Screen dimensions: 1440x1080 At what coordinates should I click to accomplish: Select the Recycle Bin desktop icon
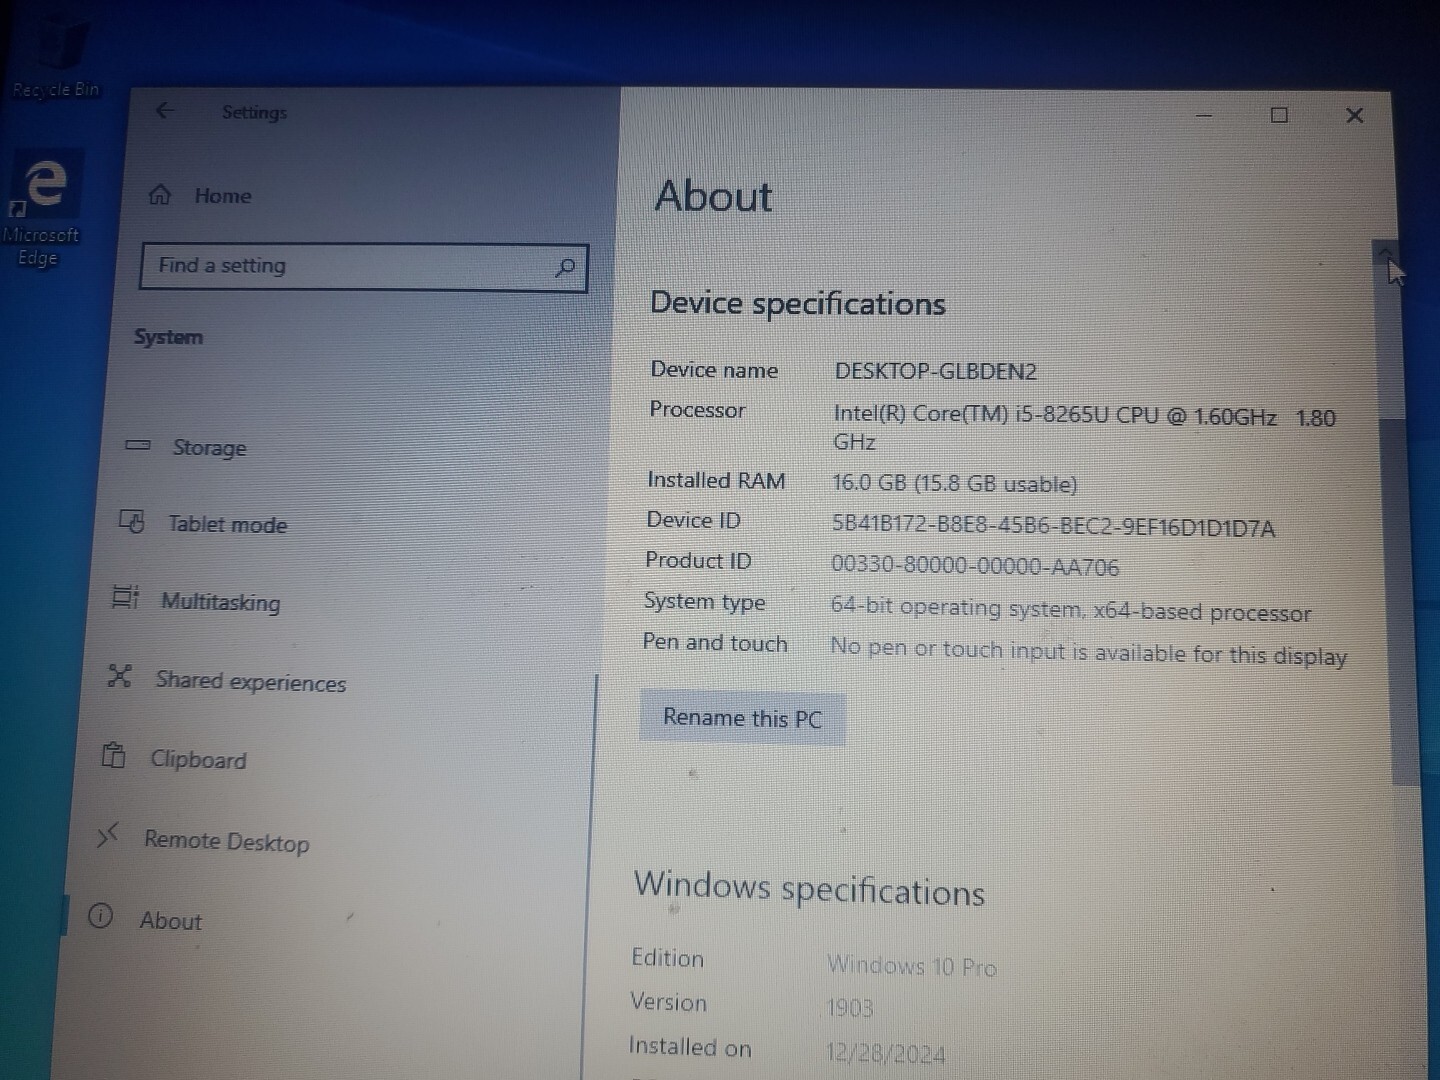(x=56, y=55)
